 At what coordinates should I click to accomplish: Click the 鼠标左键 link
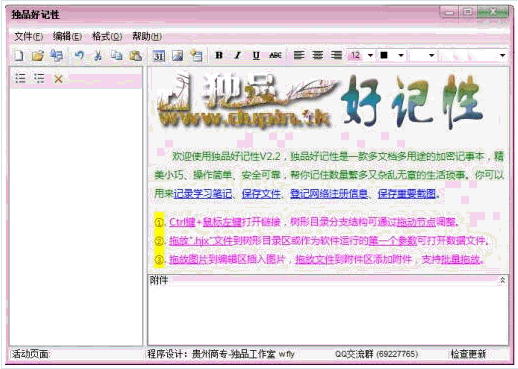pos(222,222)
